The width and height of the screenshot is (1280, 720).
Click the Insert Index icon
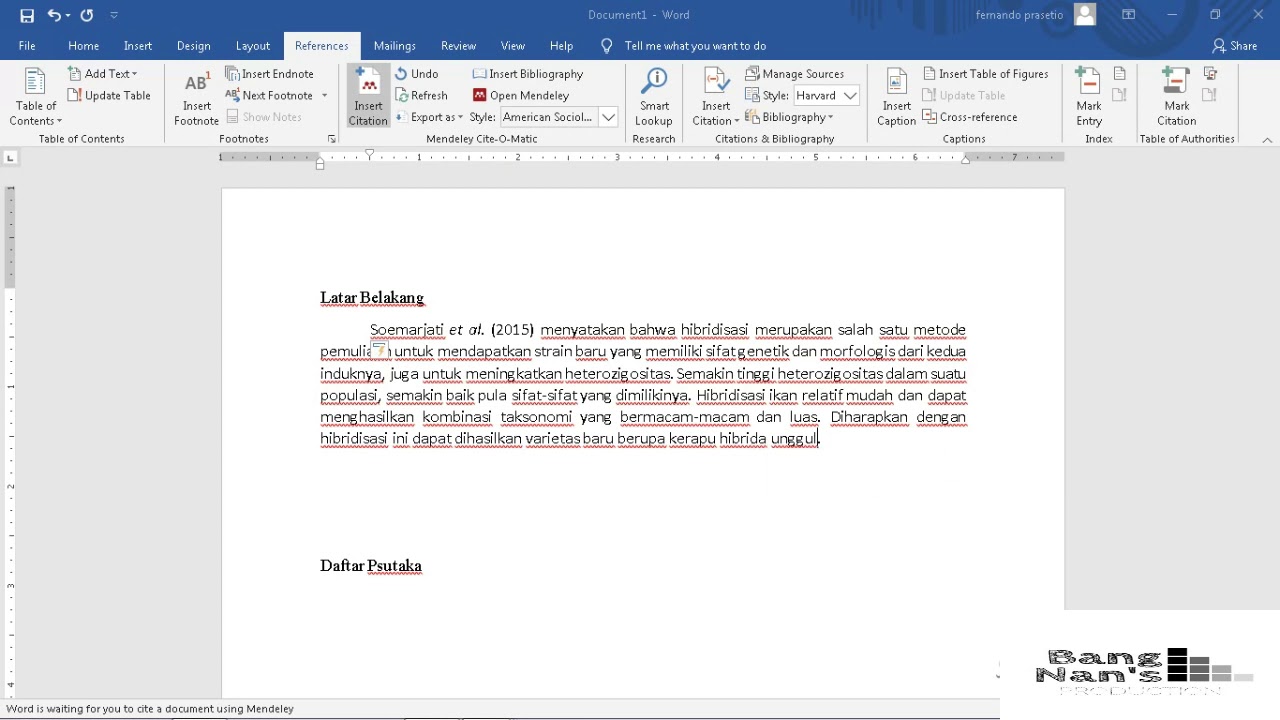(1120, 74)
